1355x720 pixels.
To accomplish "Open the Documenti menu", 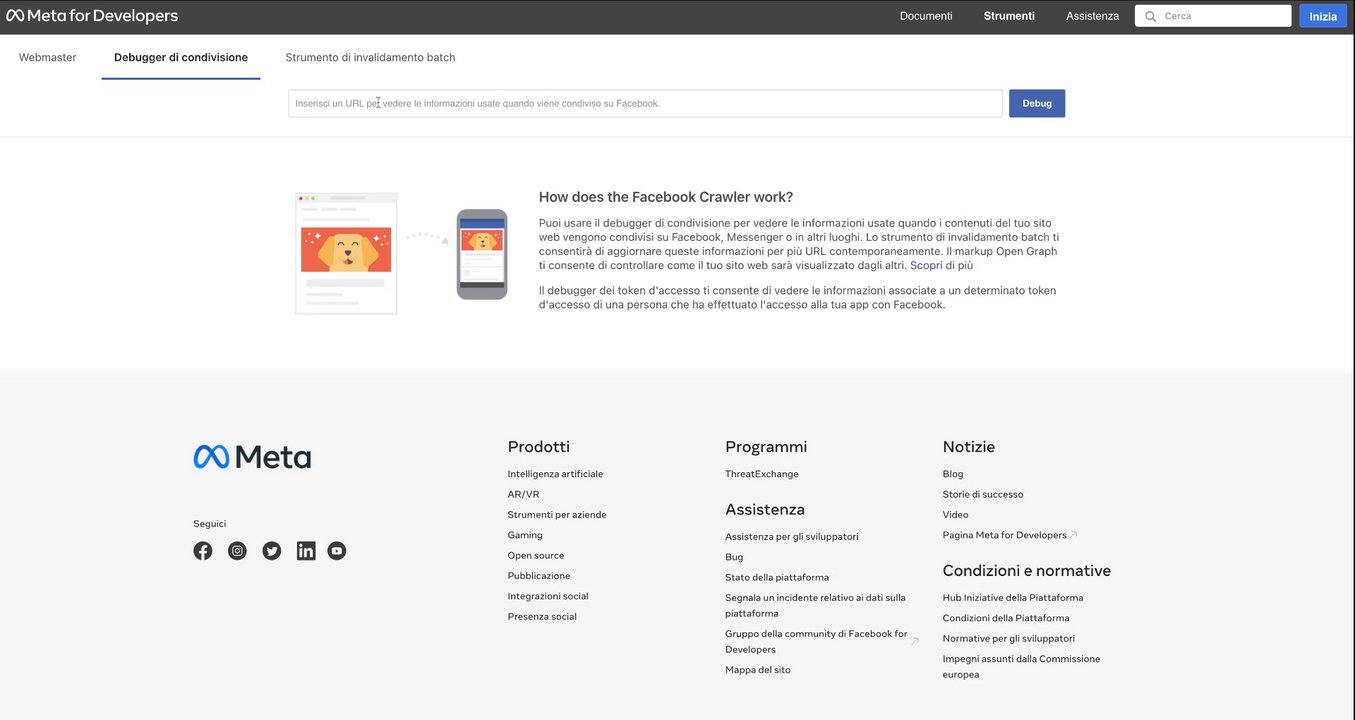I will tap(926, 16).
